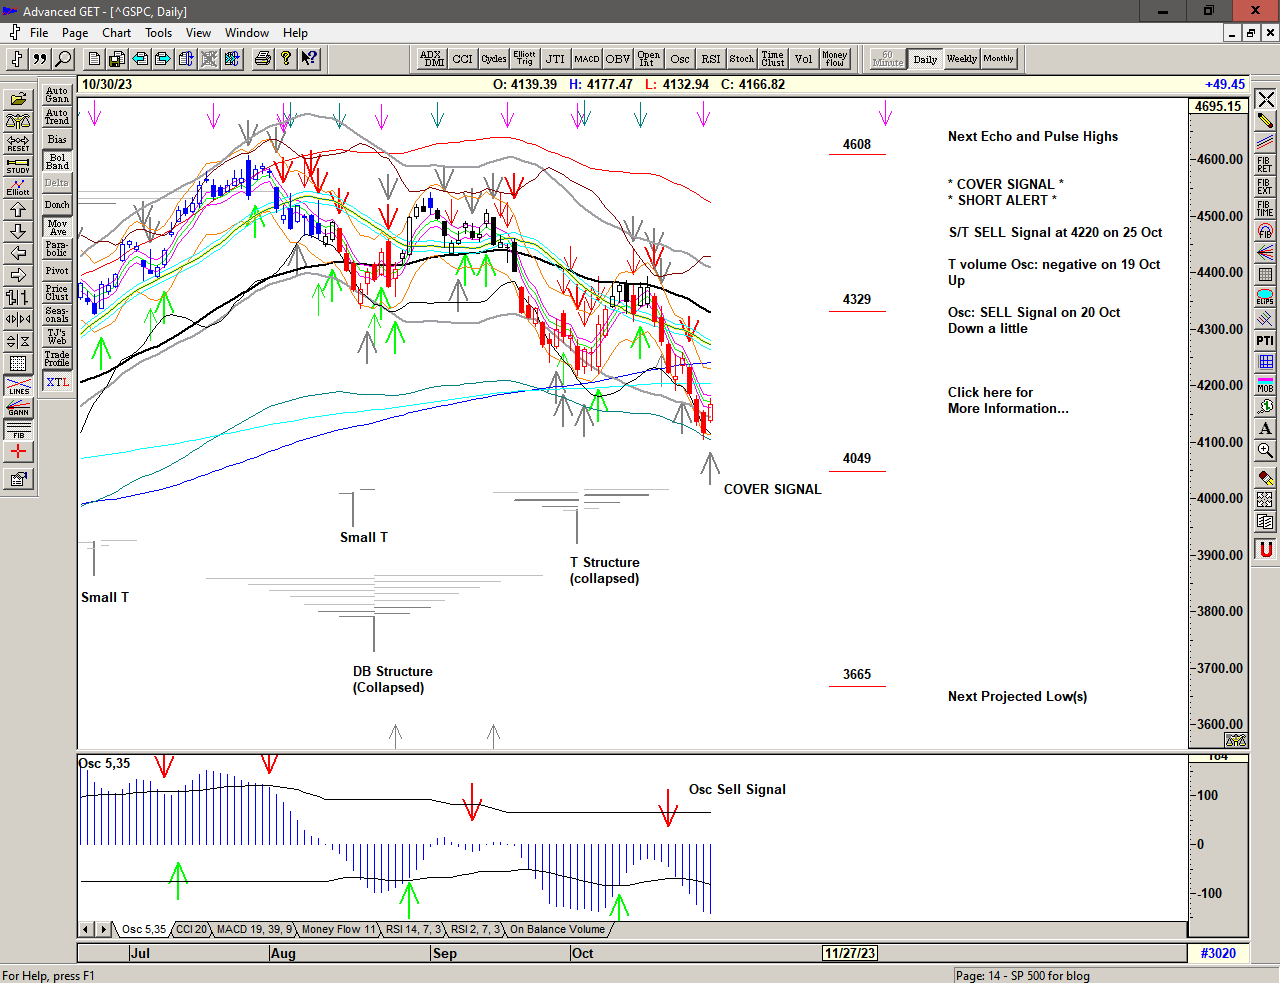Open the Chart menu
This screenshot has width=1280, height=983.
(x=116, y=33)
